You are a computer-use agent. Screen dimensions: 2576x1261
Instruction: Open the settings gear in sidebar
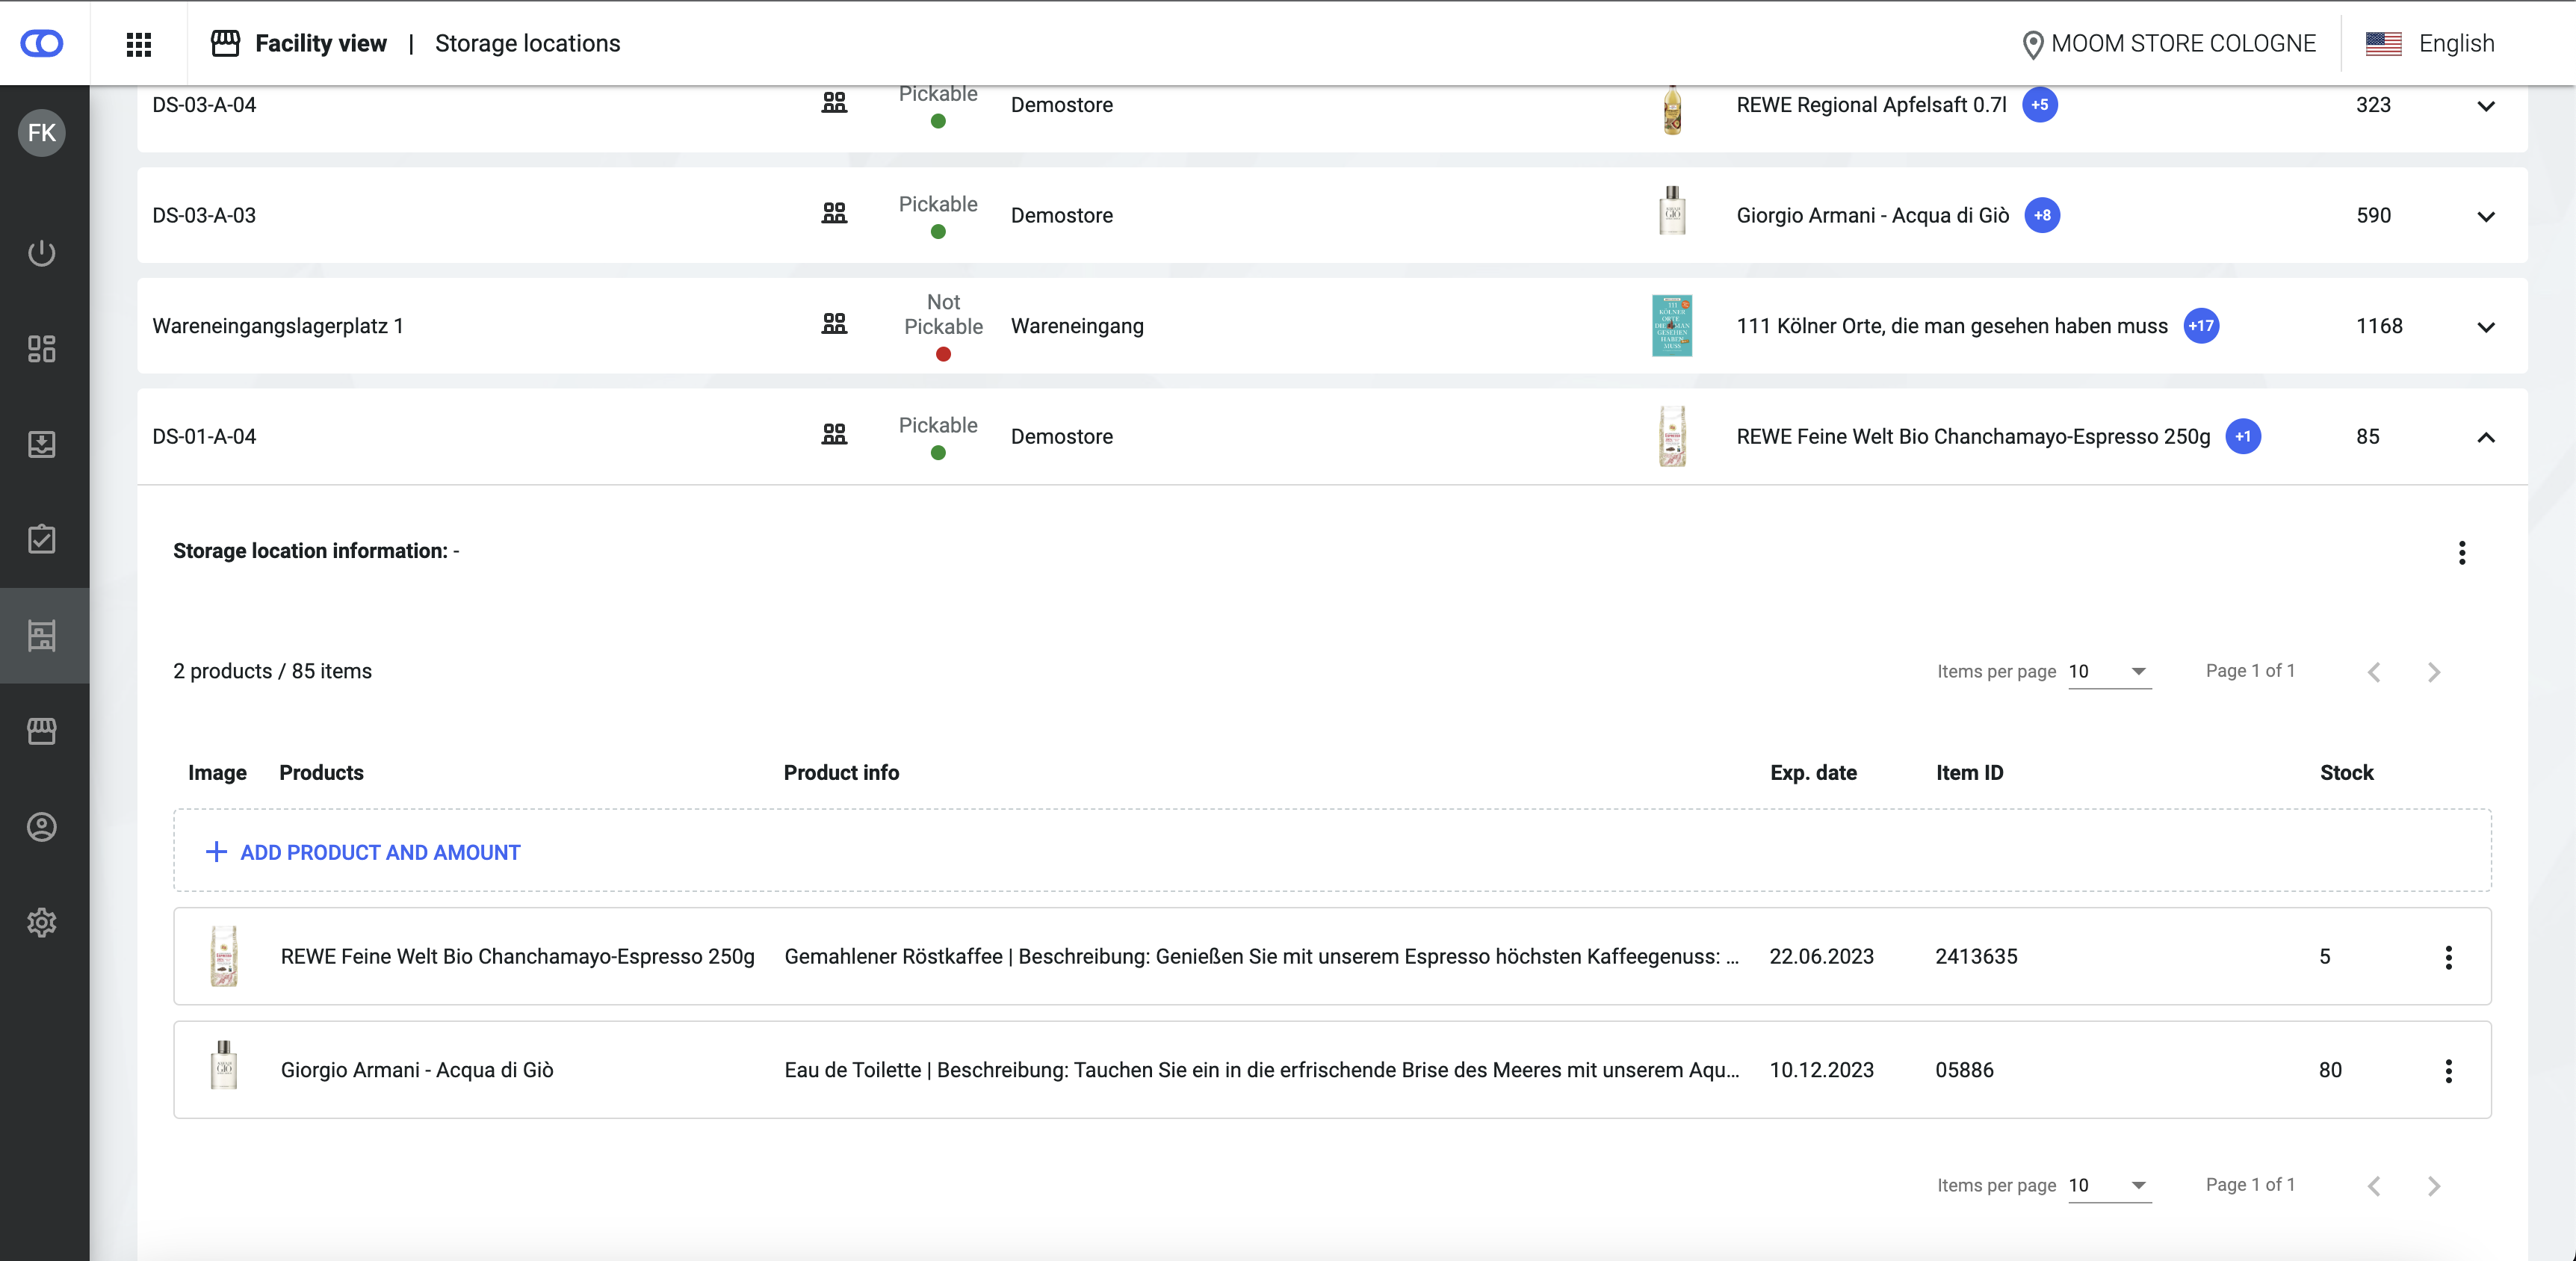pyautogui.click(x=42, y=922)
